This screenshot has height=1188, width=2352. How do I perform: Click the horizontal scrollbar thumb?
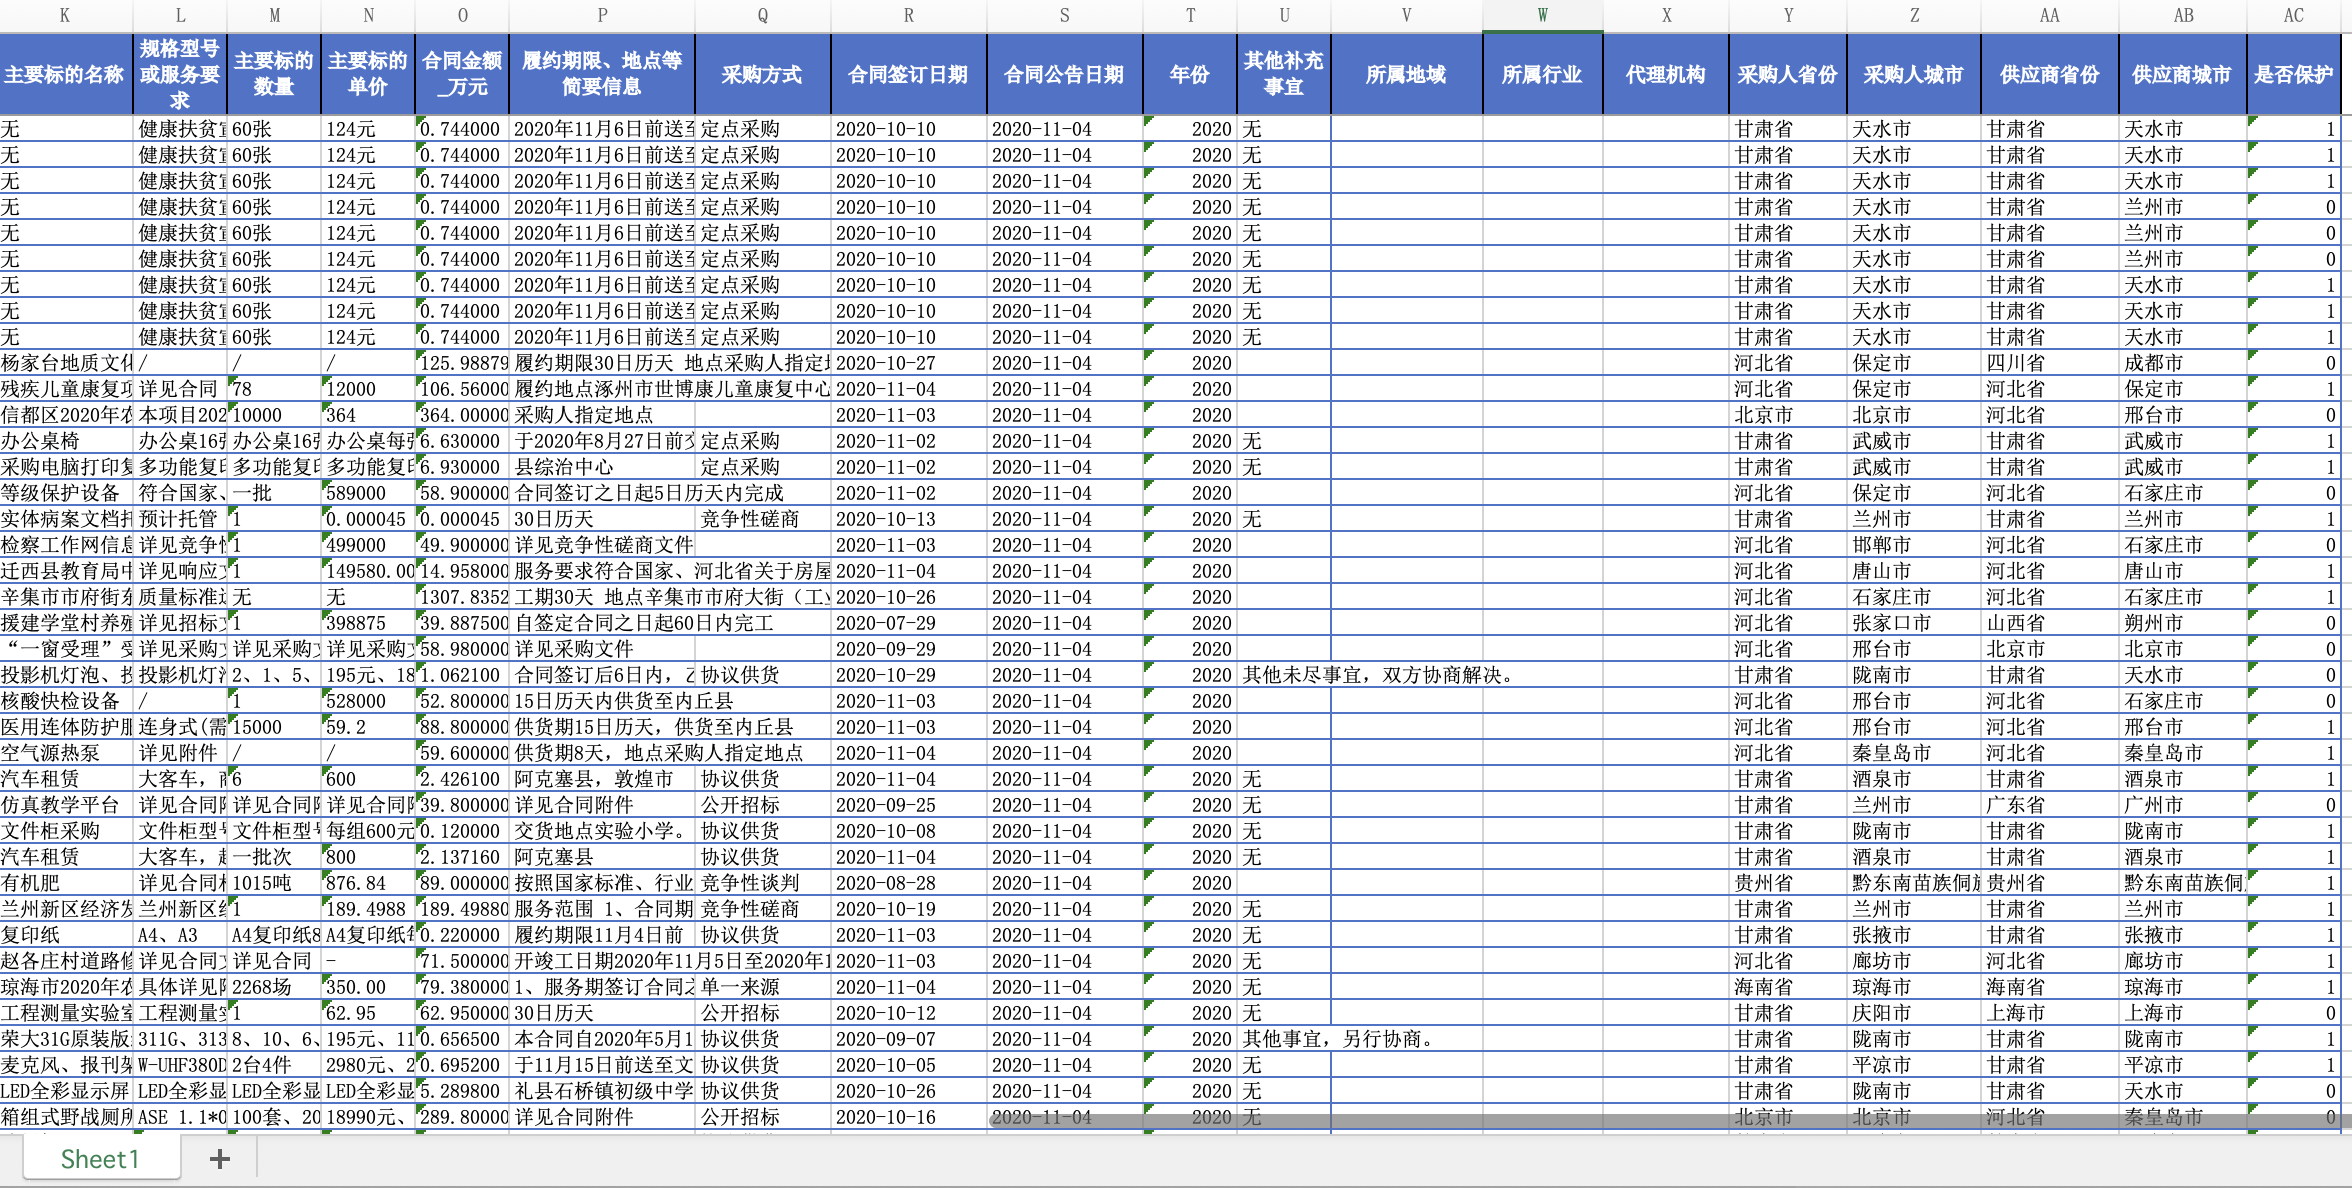[1660, 1122]
